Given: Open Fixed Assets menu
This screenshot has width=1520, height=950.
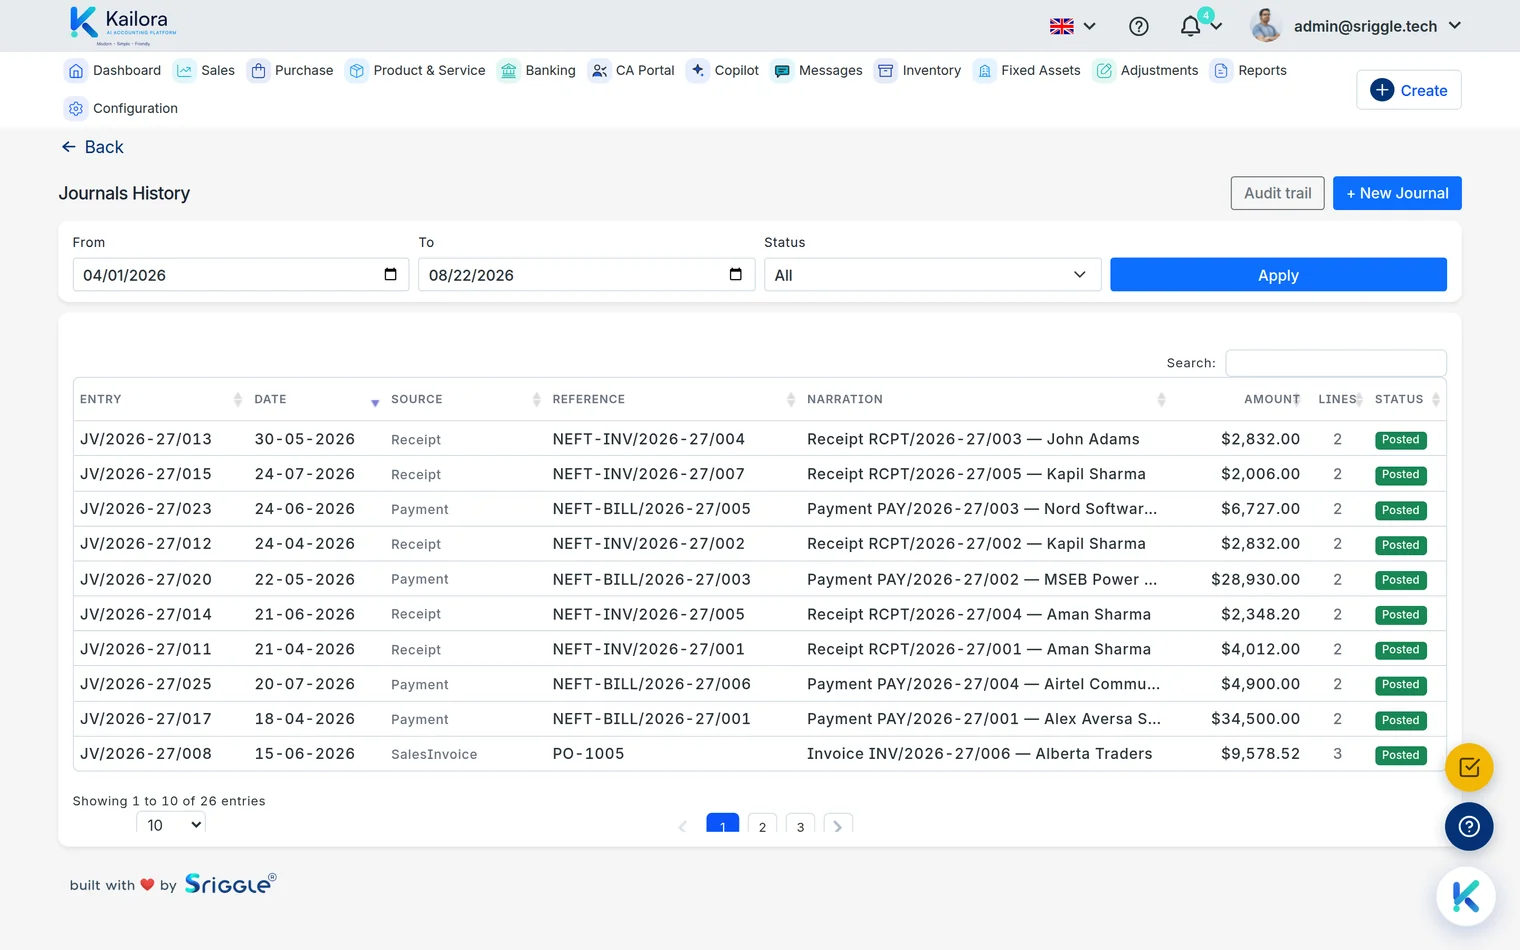Looking at the screenshot, I should point(1027,71).
